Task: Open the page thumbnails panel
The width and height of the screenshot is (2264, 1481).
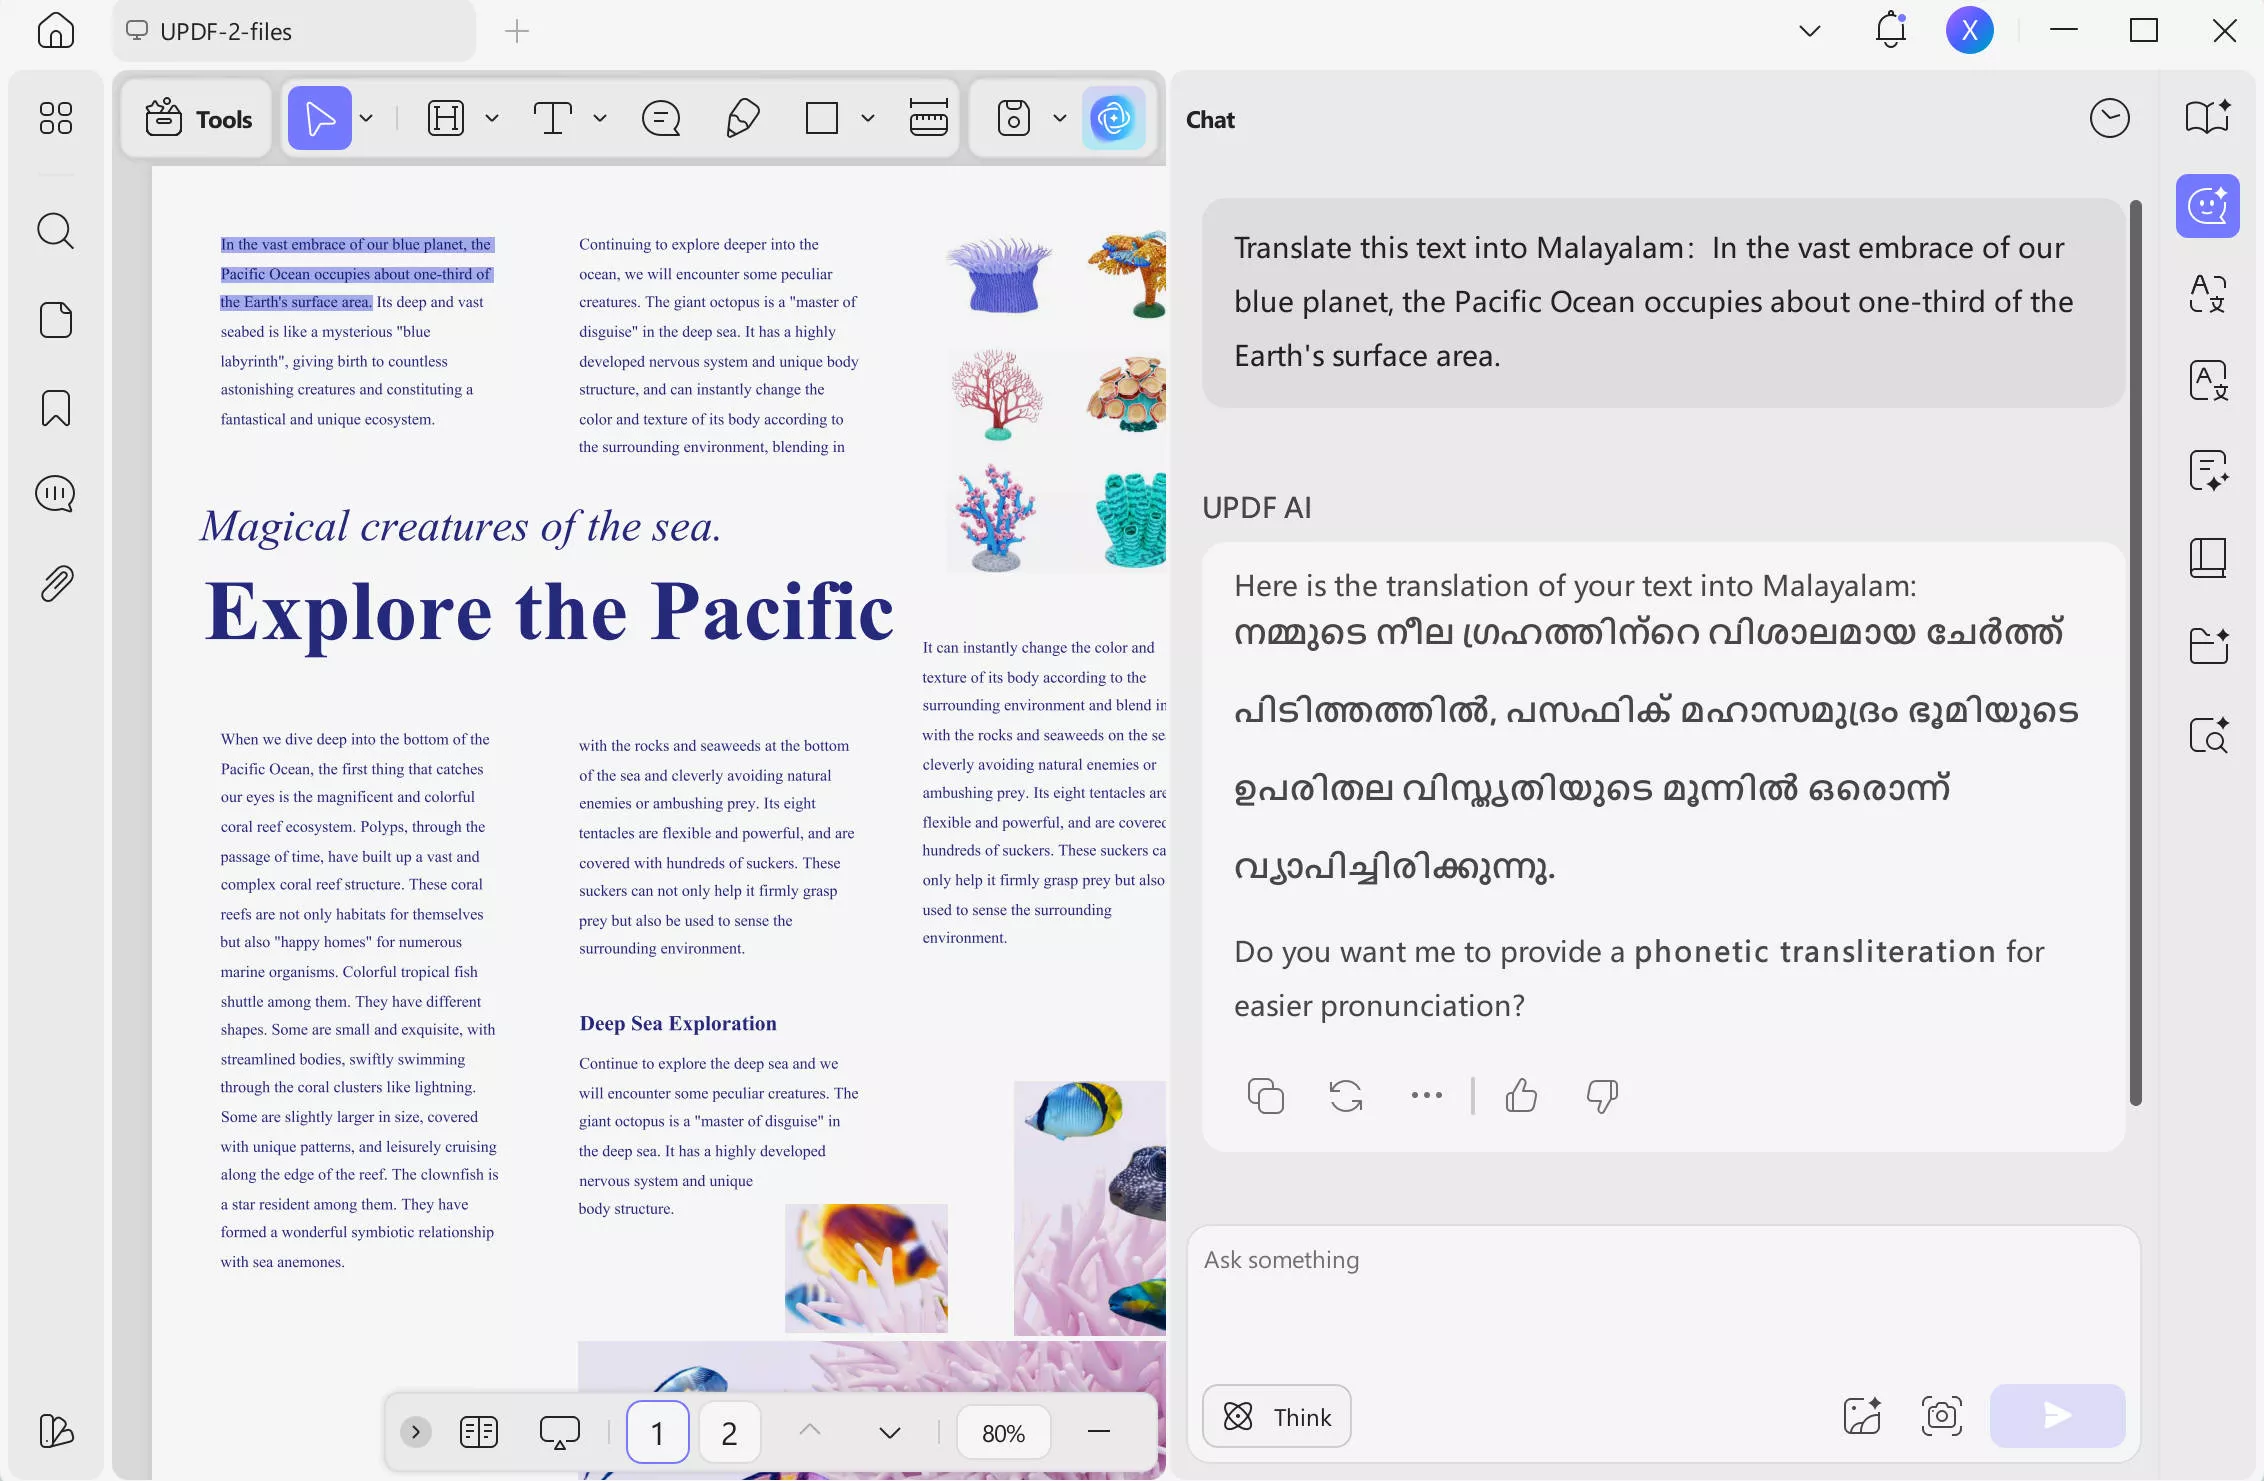Action: point(55,319)
